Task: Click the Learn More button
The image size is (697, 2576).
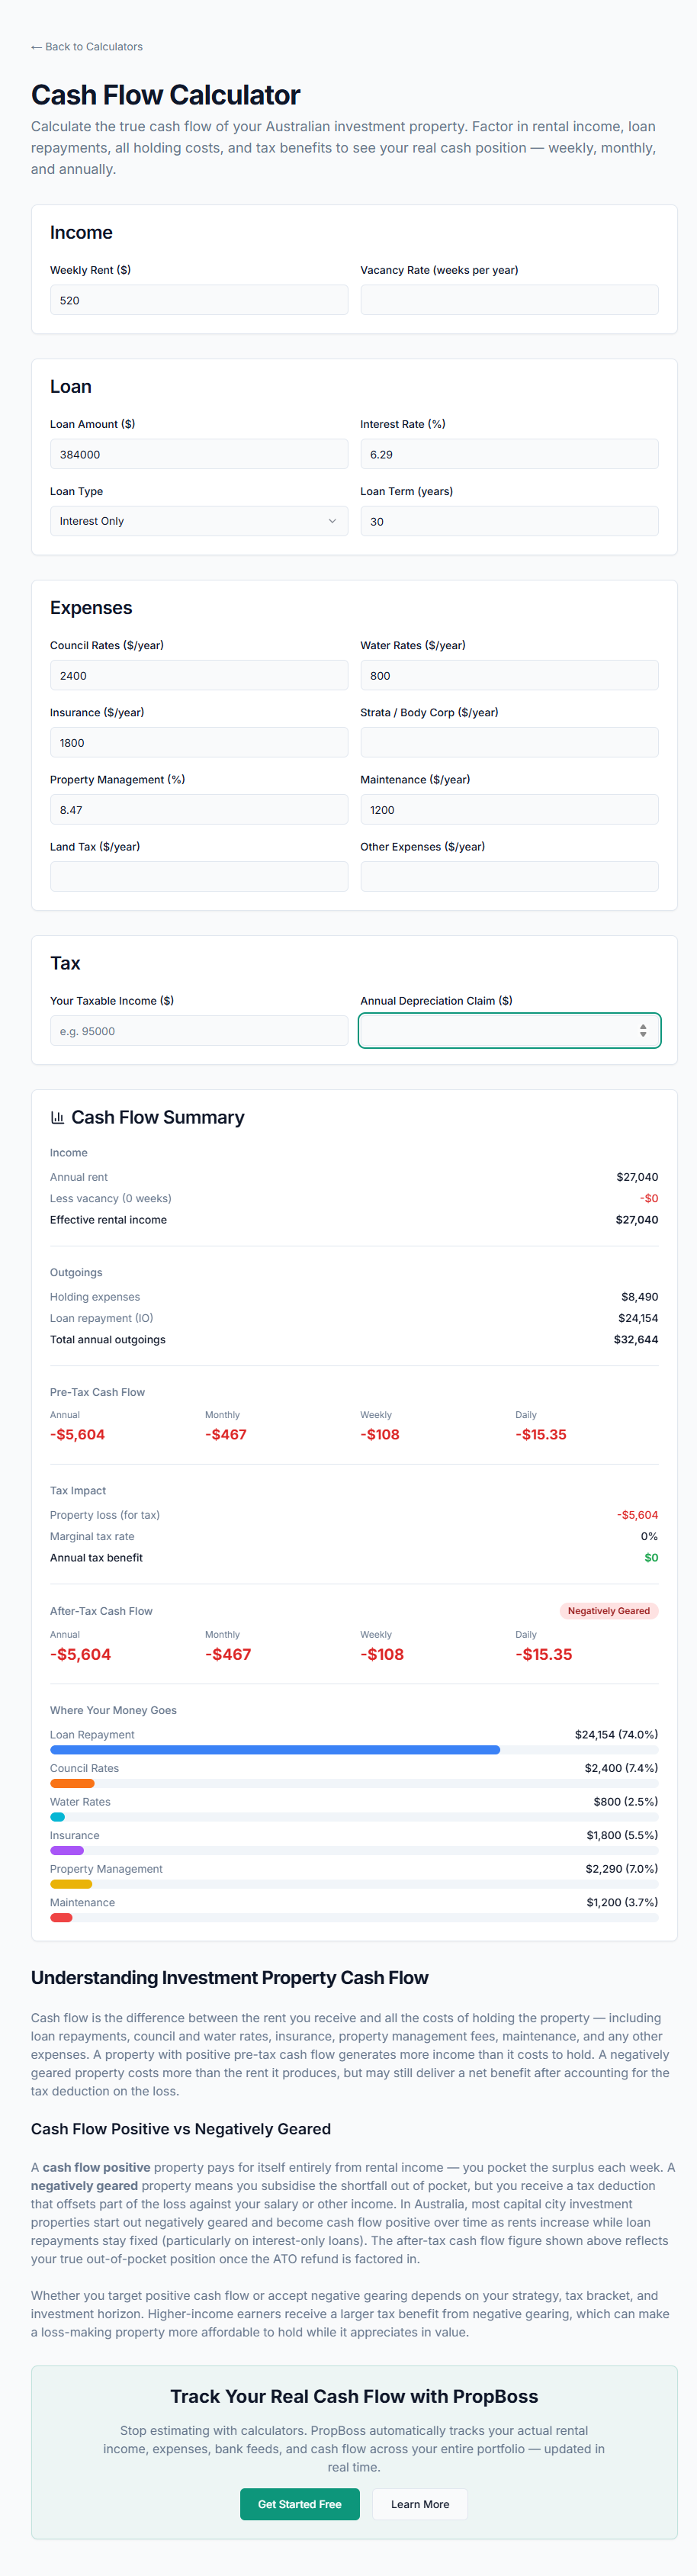Action: [420, 2504]
